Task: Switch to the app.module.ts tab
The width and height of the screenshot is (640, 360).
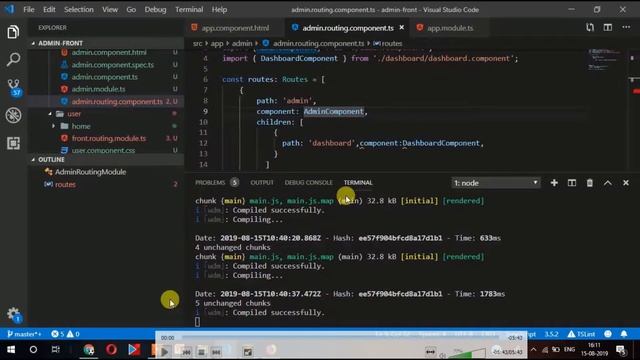Action: tap(449, 28)
